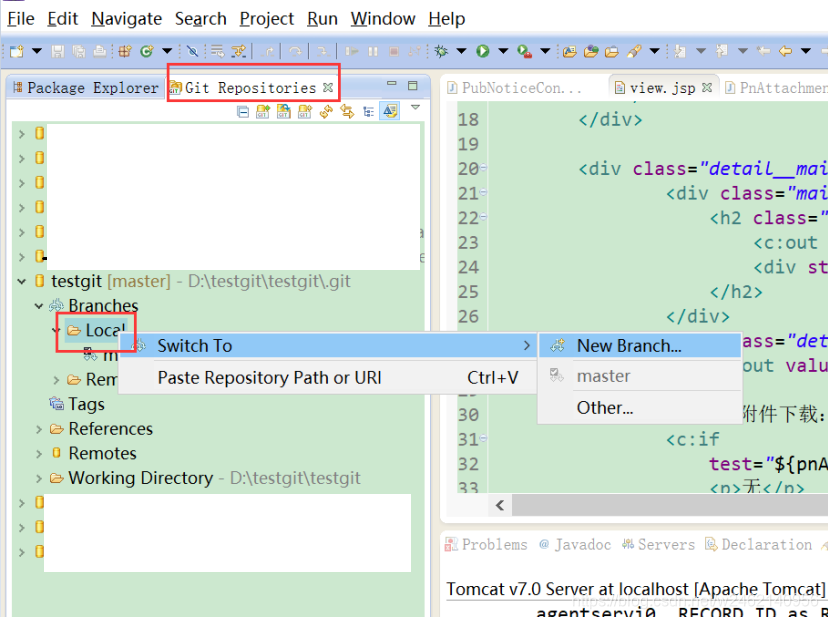Click the Run with red toolbox icon
The image size is (828, 619).
pyautogui.click(x=524, y=51)
